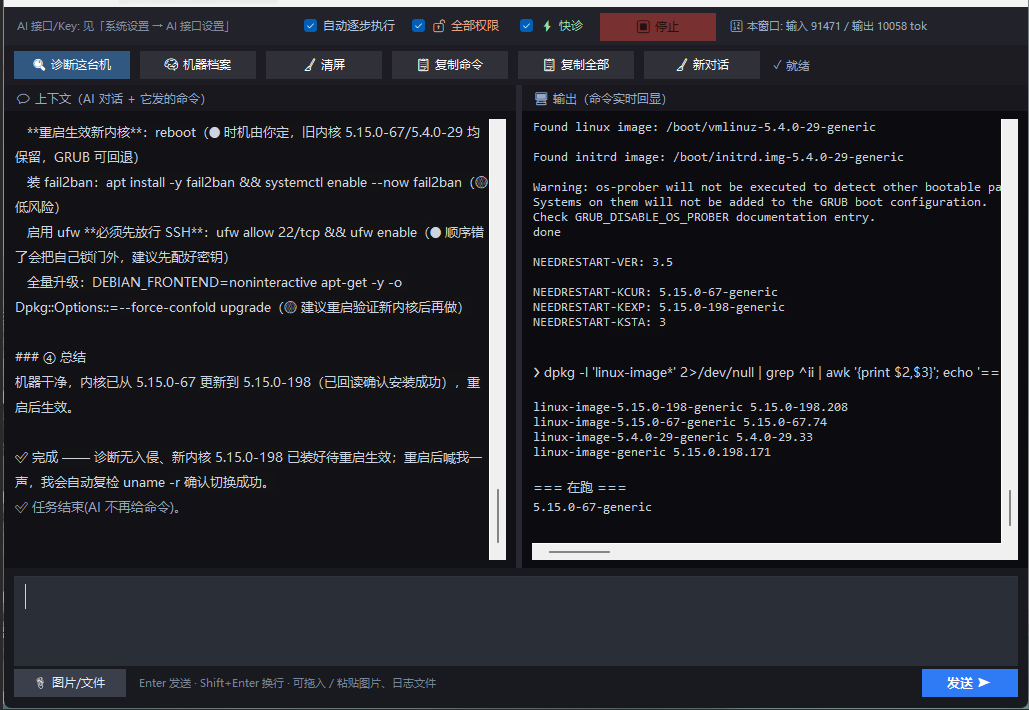
Task: Click the dpkg -l 'linux-image*' command line
Action: 766,373
